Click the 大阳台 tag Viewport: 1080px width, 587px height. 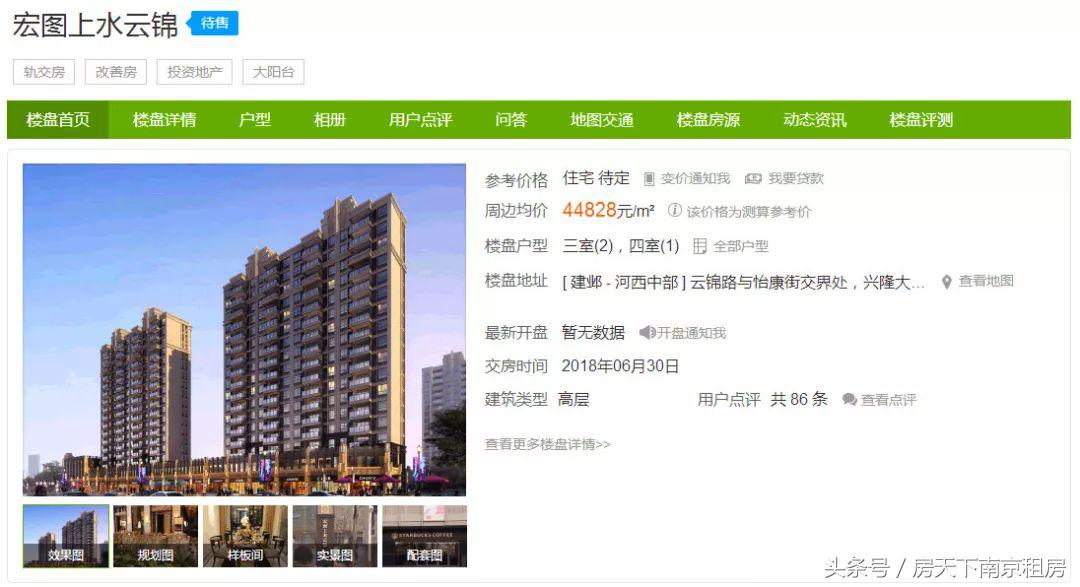pyautogui.click(x=273, y=72)
